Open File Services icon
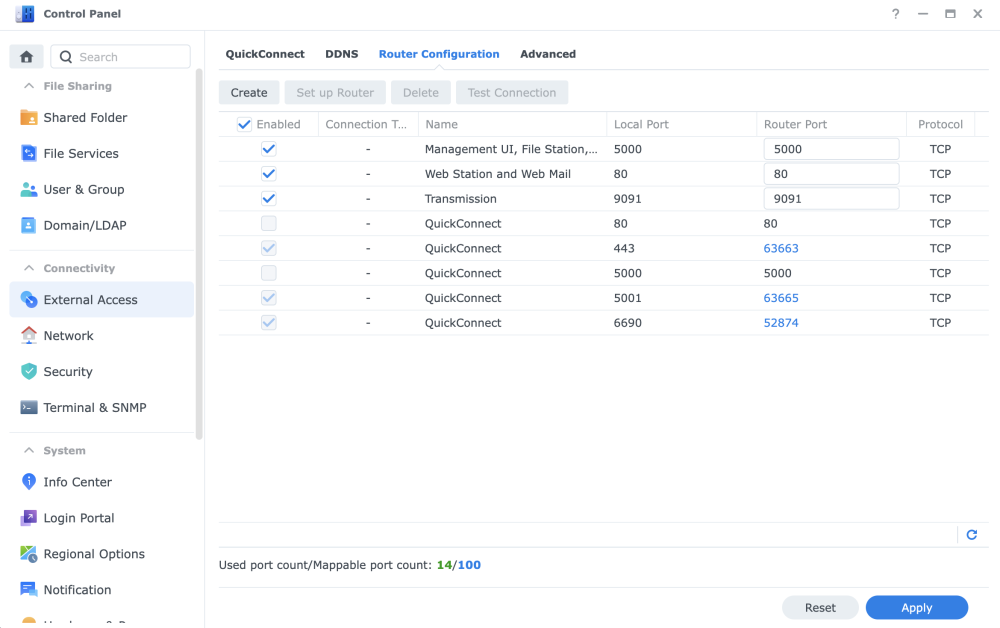Image resolution: width=1000 pixels, height=628 pixels. point(29,154)
